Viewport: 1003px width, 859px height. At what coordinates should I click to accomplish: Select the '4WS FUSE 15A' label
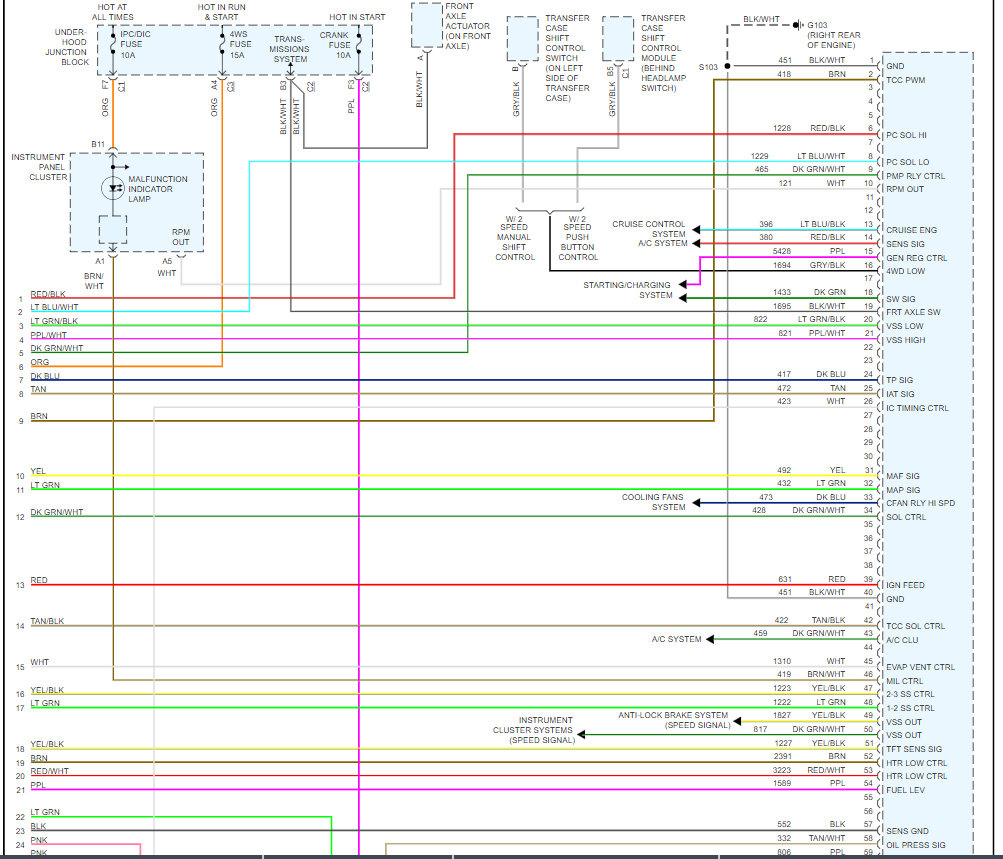(240, 44)
